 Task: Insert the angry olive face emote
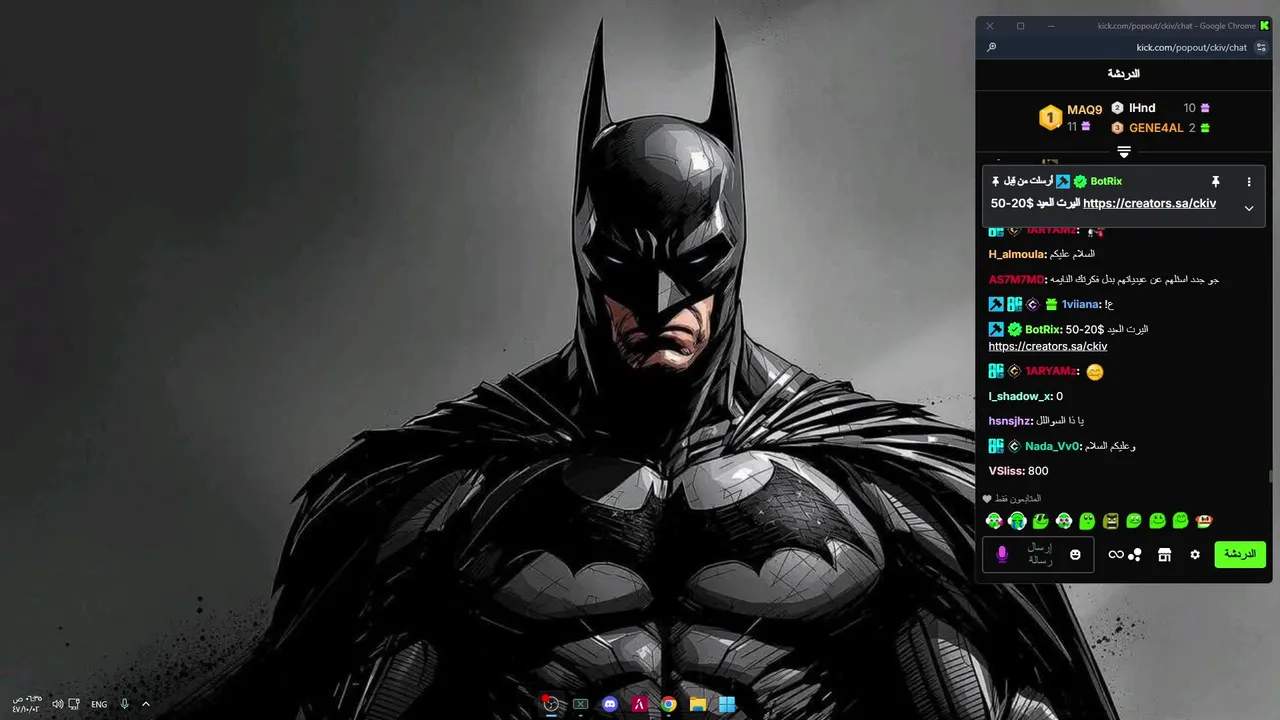[1111, 521]
